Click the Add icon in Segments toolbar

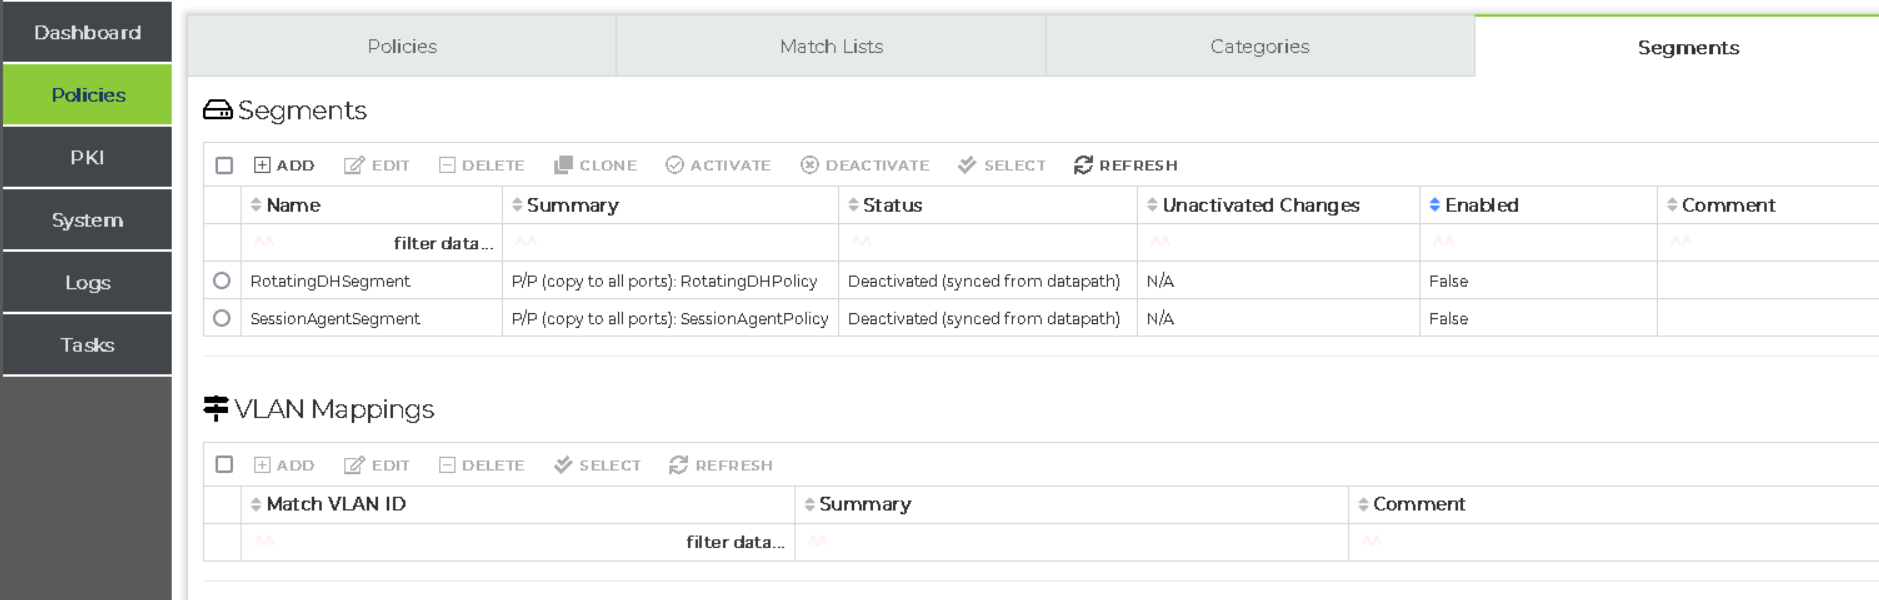tap(262, 165)
